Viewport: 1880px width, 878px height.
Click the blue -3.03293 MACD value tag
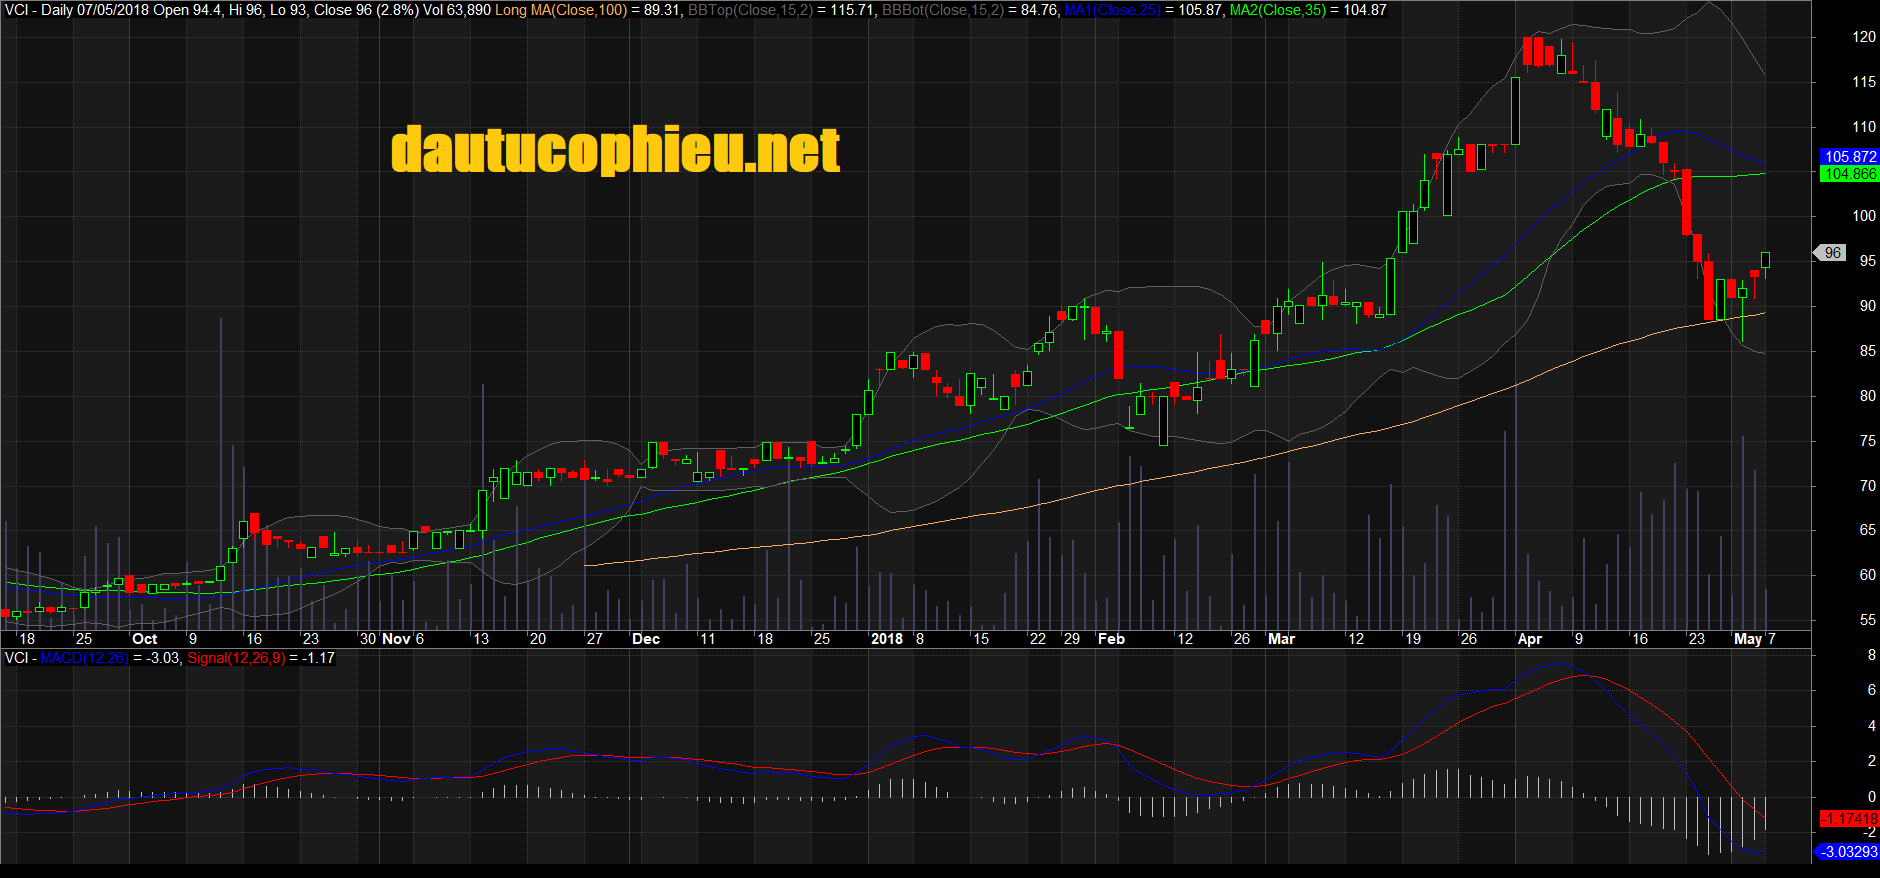point(1848,852)
